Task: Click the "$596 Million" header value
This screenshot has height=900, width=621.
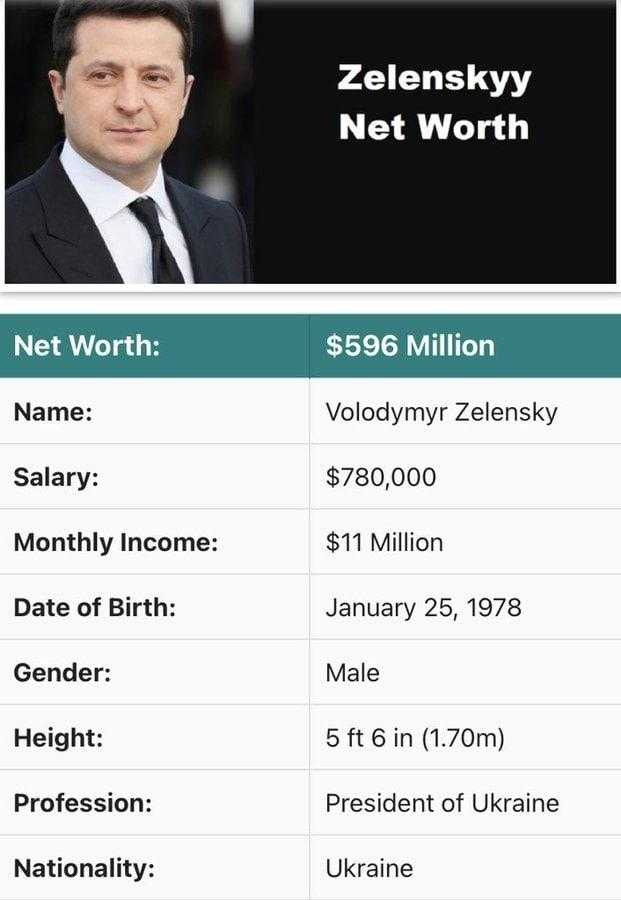Action: click(x=410, y=346)
